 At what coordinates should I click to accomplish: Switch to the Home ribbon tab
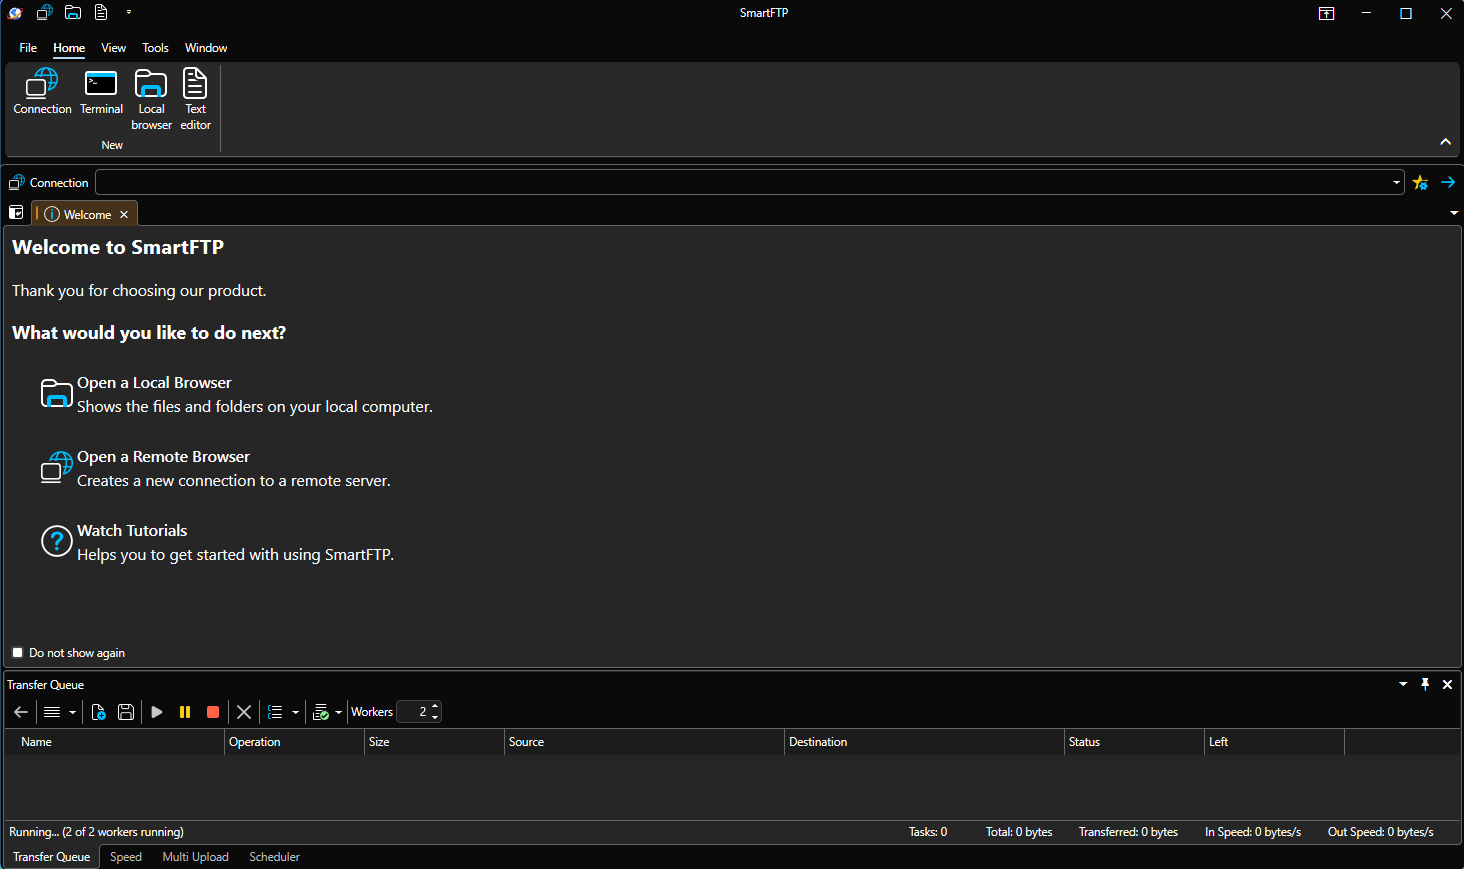[x=69, y=48]
